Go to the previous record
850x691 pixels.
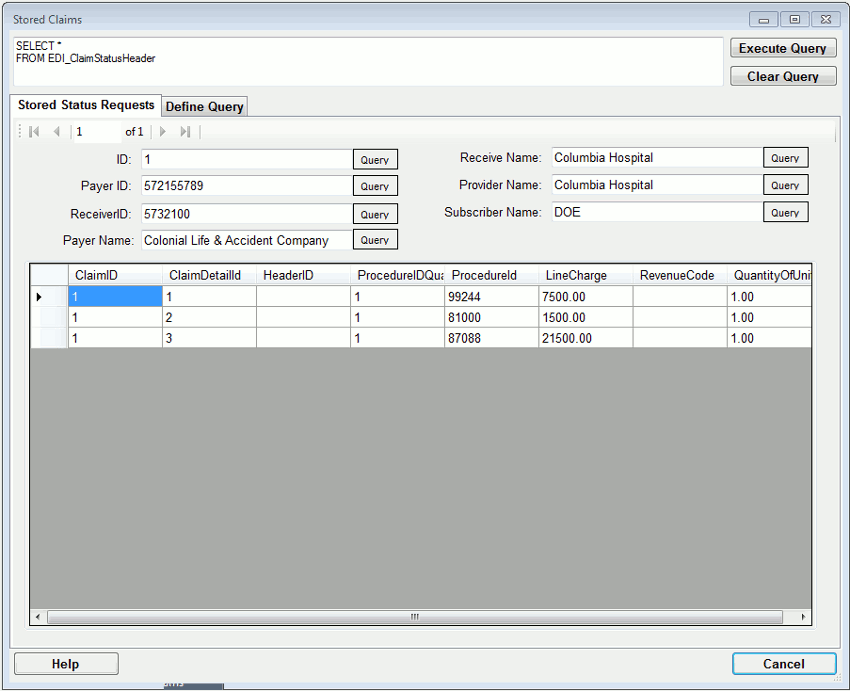57,131
